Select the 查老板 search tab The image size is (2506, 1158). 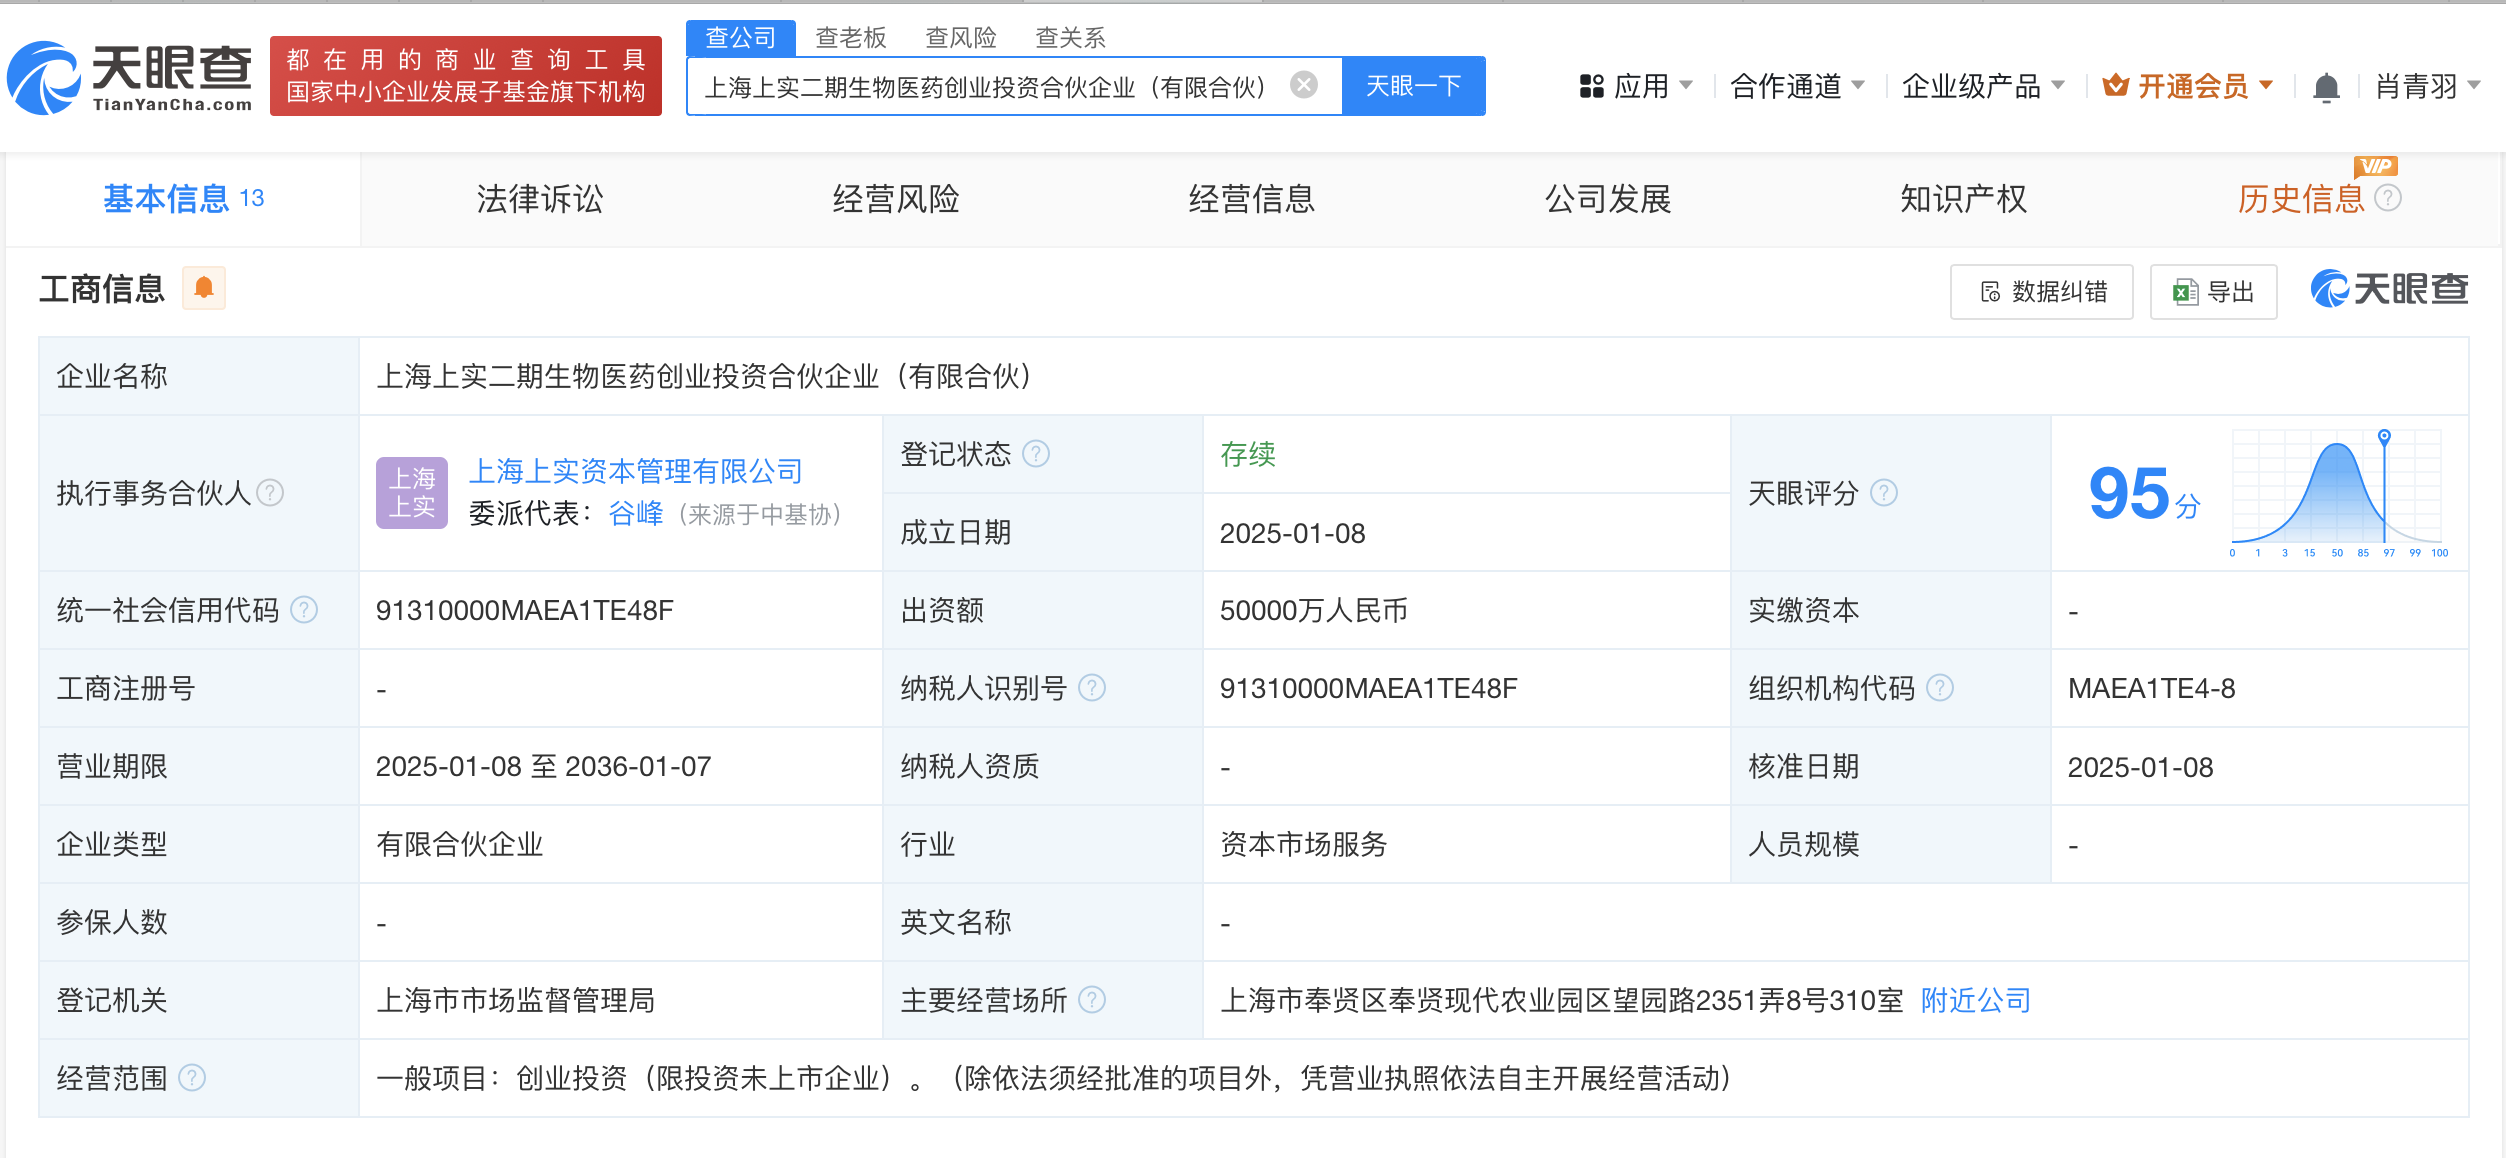pyautogui.click(x=851, y=38)
